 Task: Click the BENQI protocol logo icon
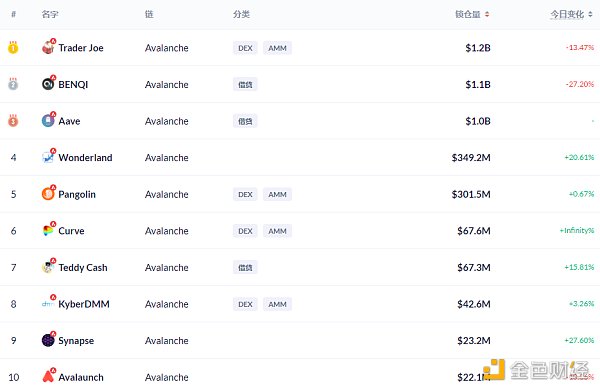(x=48, y=84)
